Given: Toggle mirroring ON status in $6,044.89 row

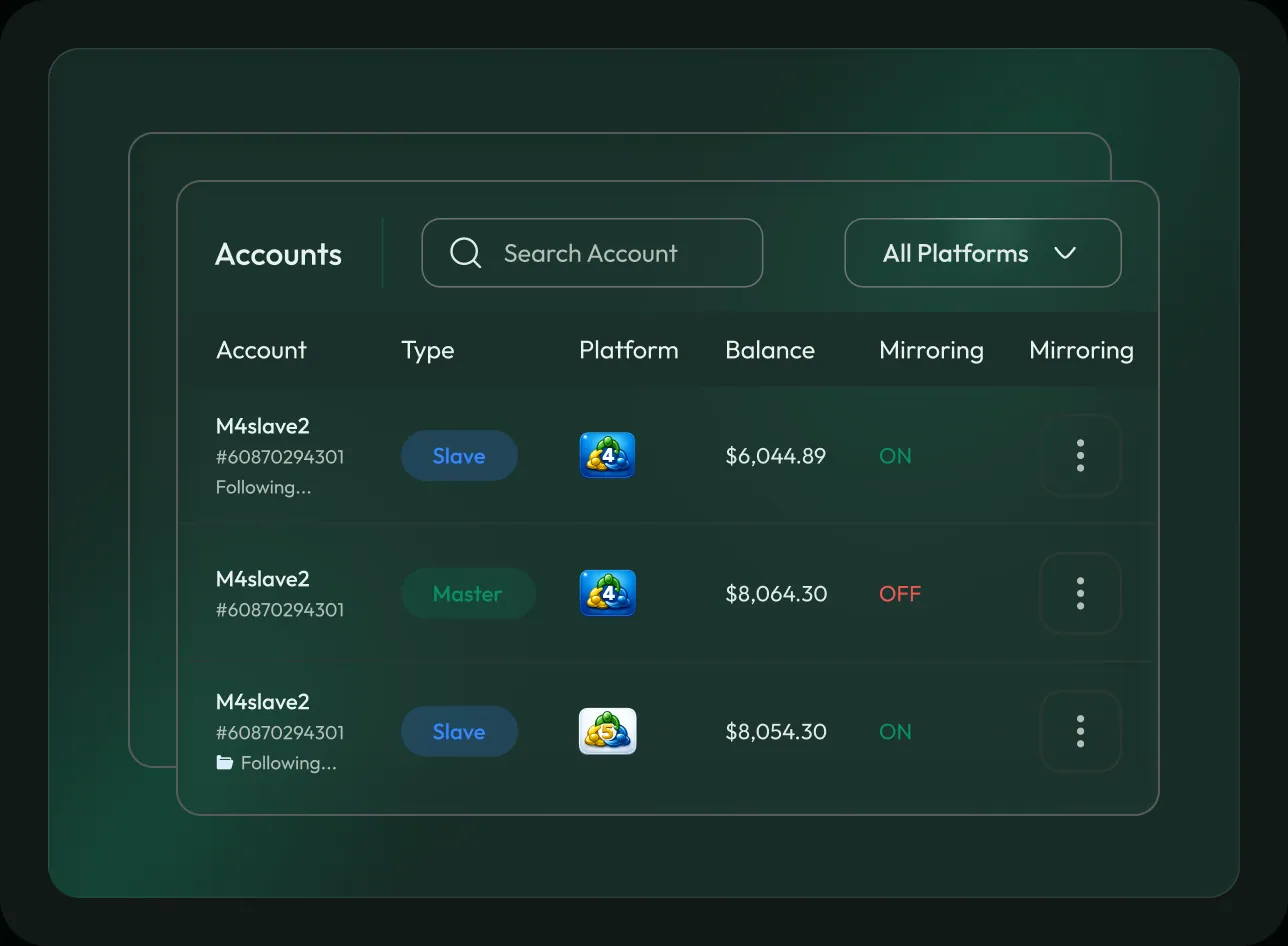Looking at the screenshot, I should pos(895,456).
